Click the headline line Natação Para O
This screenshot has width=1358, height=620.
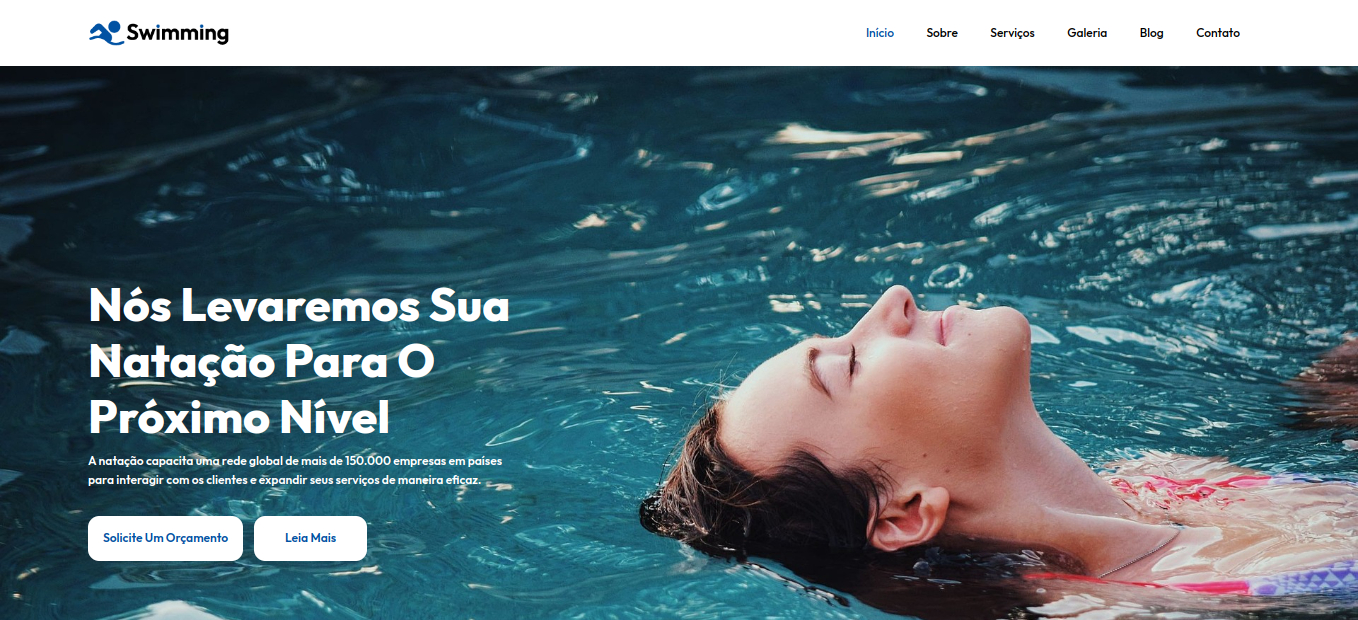[262, 361]
